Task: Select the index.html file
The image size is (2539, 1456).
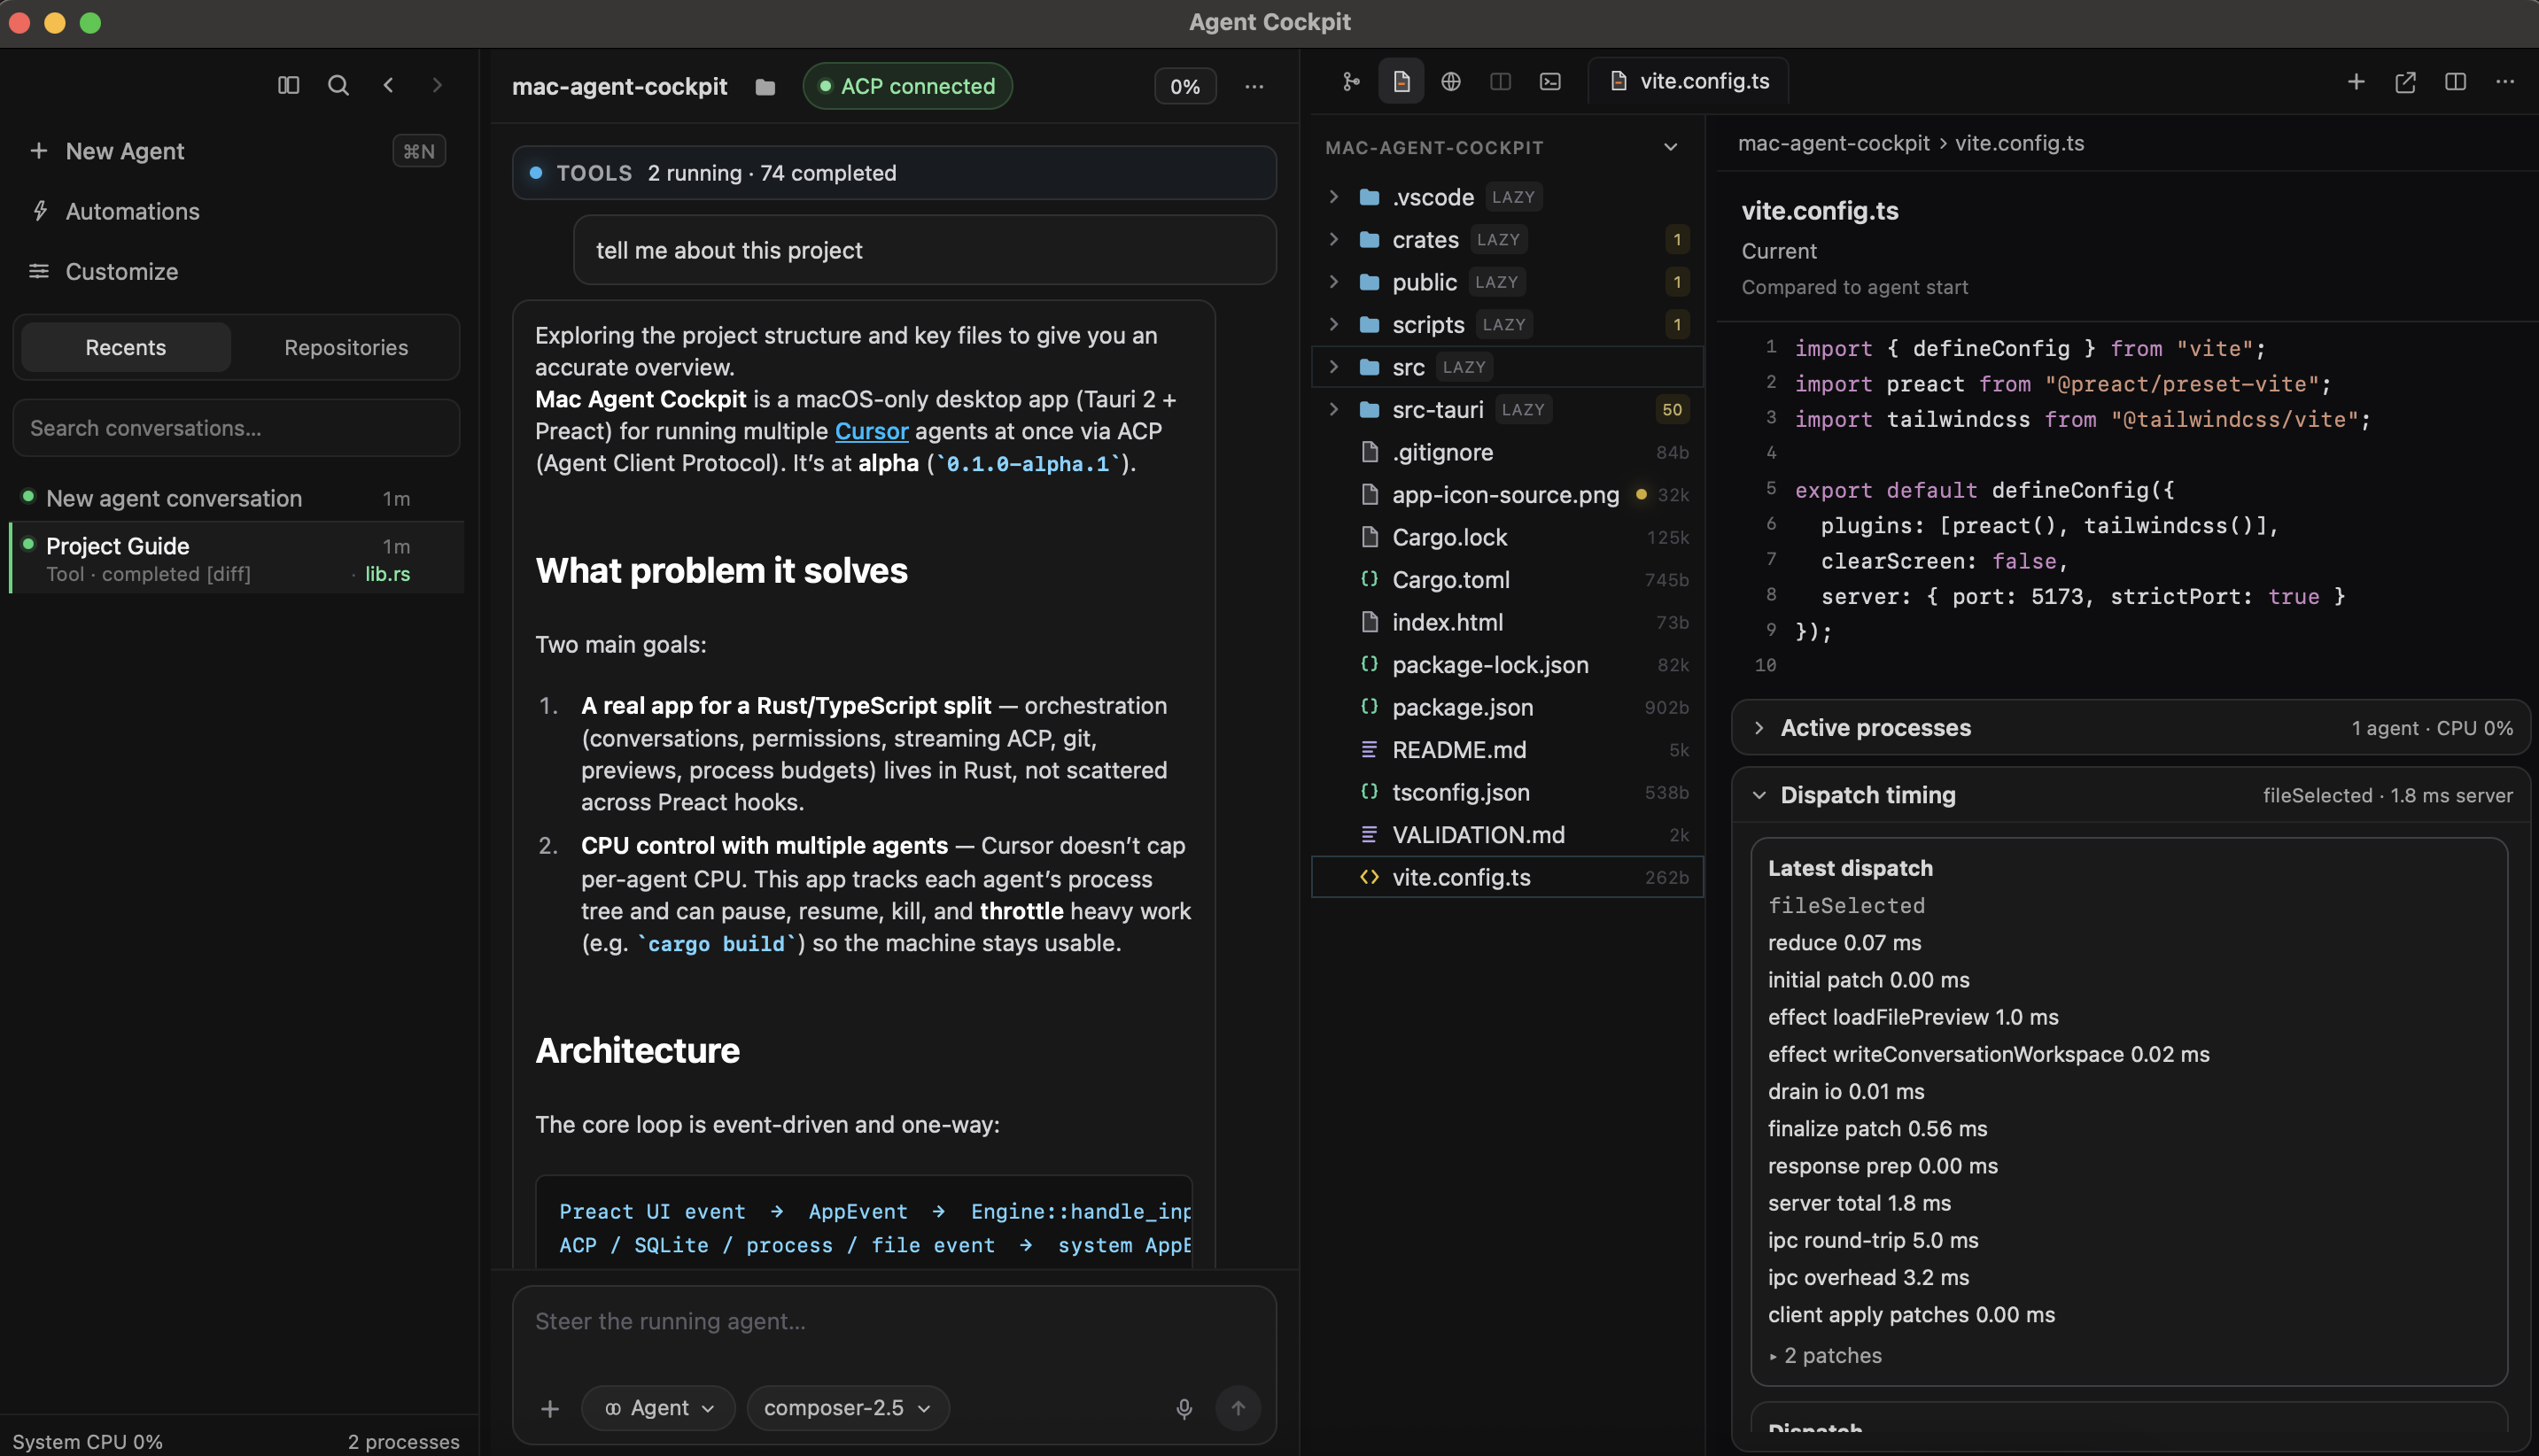Action: (1507, 622)
